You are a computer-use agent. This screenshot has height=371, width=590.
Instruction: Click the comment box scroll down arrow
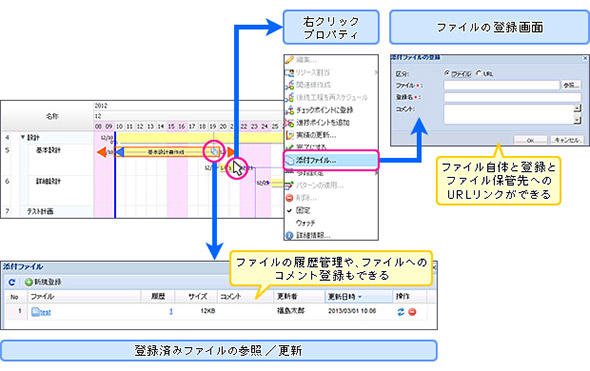coord(578,120)
